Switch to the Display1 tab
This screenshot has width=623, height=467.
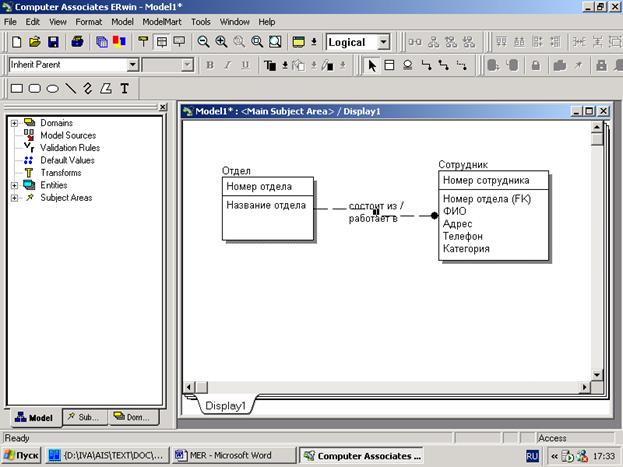(226, 407)
